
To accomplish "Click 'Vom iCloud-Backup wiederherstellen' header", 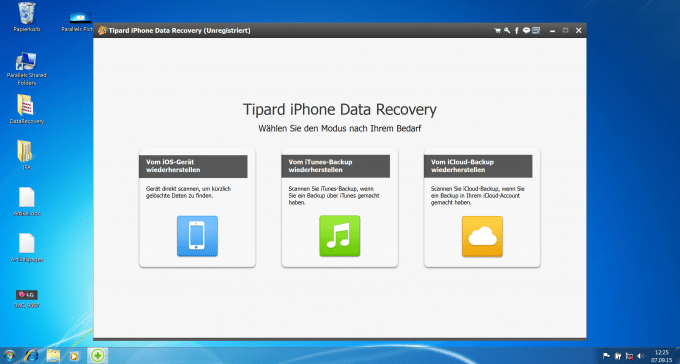I will pyautogui.click(x=478, y=166).
